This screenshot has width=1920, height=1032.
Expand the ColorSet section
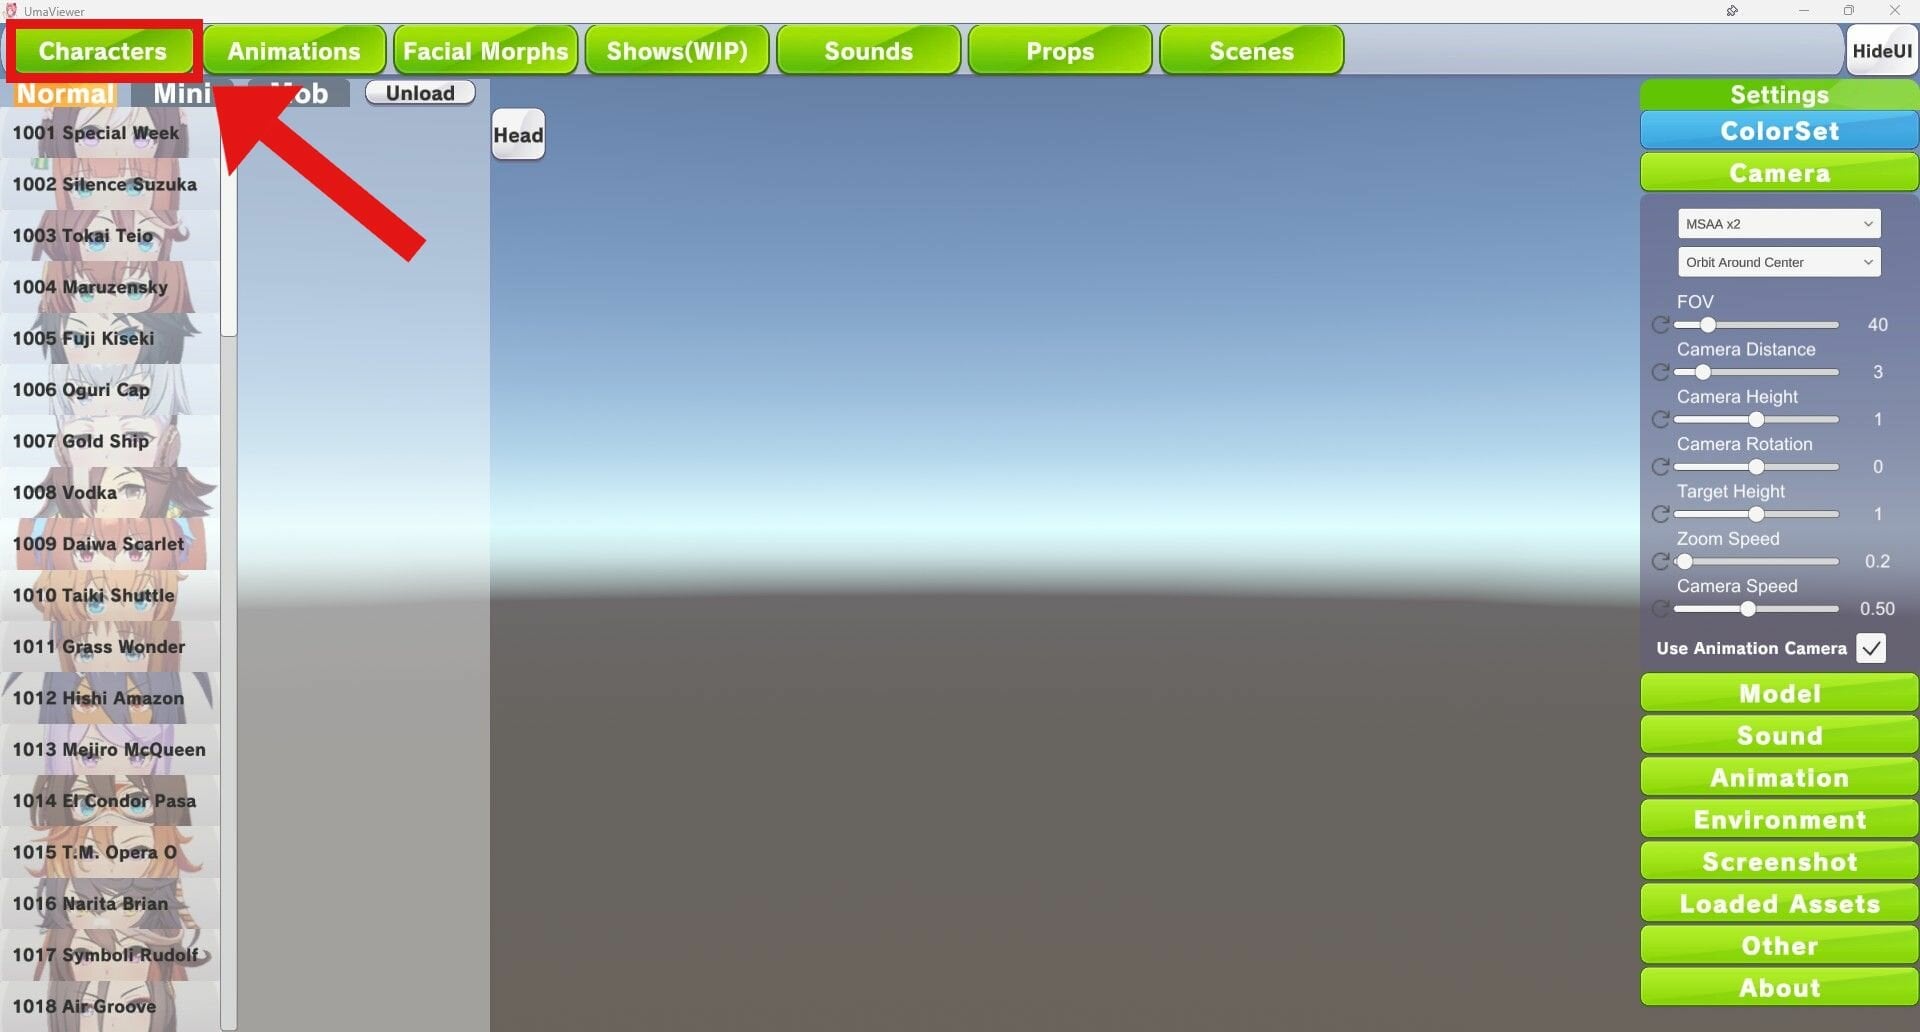[1779, 131]
